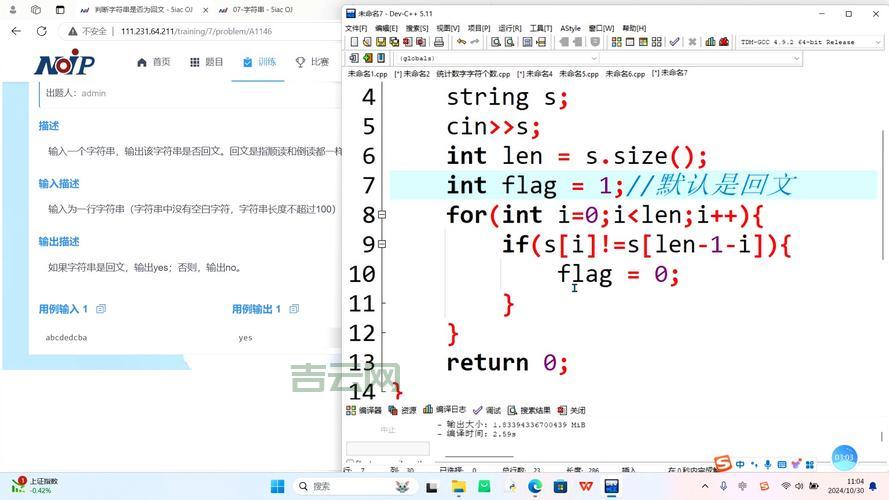Collapse the for loop fold at line 8
This screenshot has width=889, height=500.
pos(382,215)
